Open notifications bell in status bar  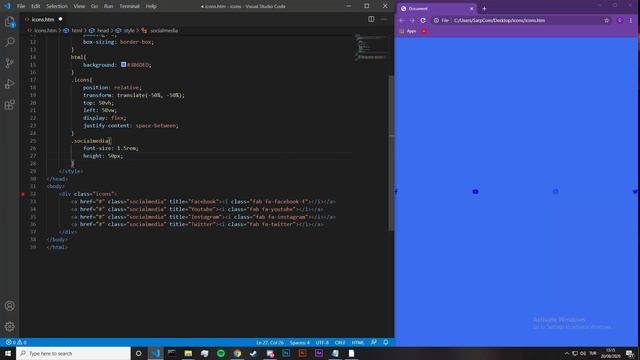(x=386, y=342)
